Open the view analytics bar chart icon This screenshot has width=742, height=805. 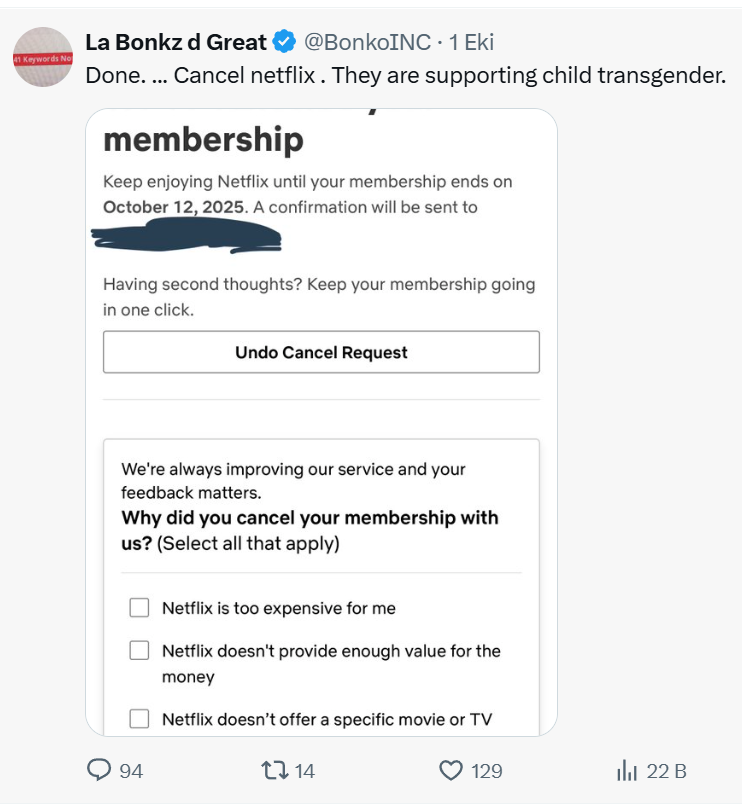click(627, 771)
